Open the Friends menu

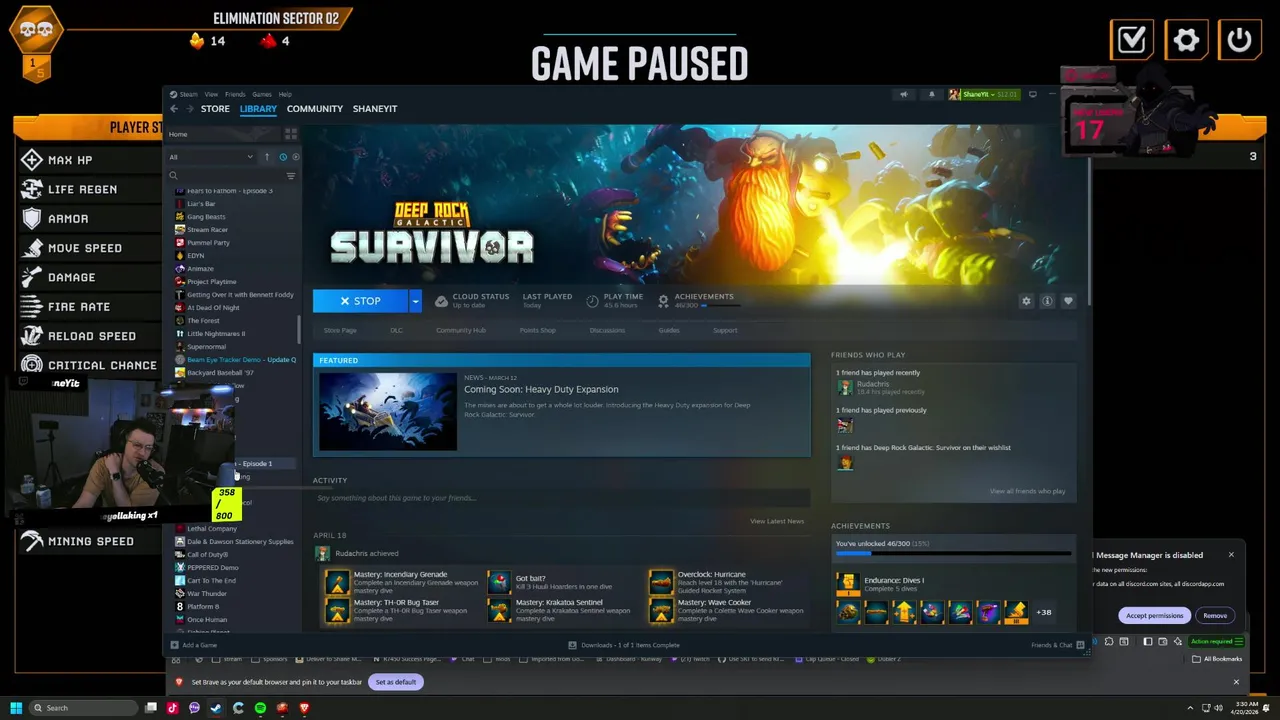point(235,95)
